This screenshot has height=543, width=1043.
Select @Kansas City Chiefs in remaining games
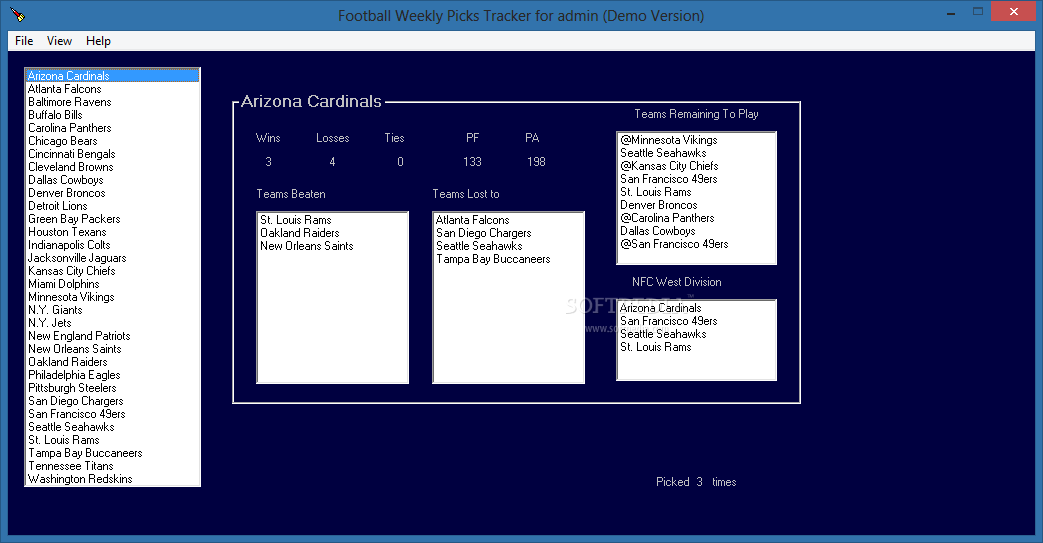pos(696,166)
